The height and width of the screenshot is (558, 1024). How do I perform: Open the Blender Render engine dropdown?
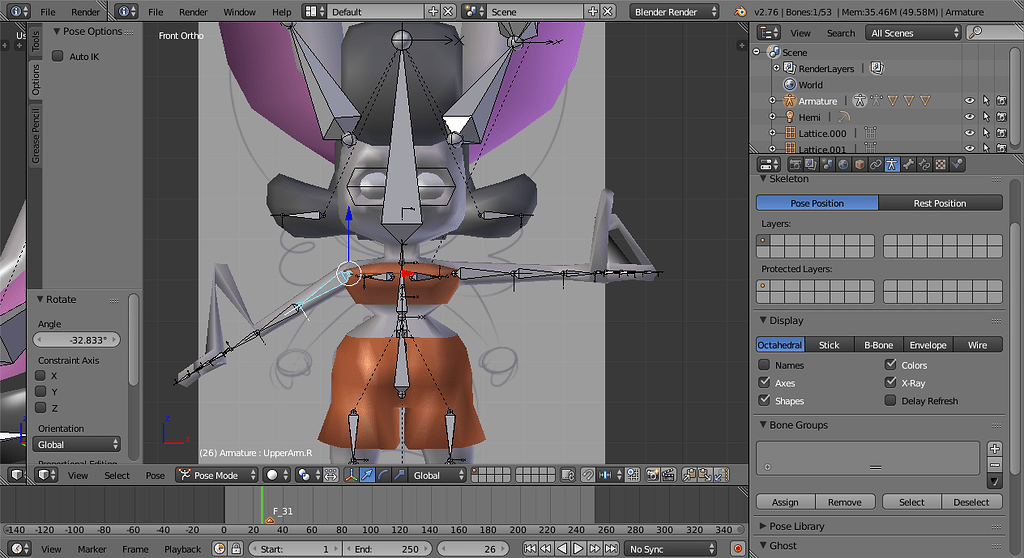pyautogui.click(x=674, y=12)
